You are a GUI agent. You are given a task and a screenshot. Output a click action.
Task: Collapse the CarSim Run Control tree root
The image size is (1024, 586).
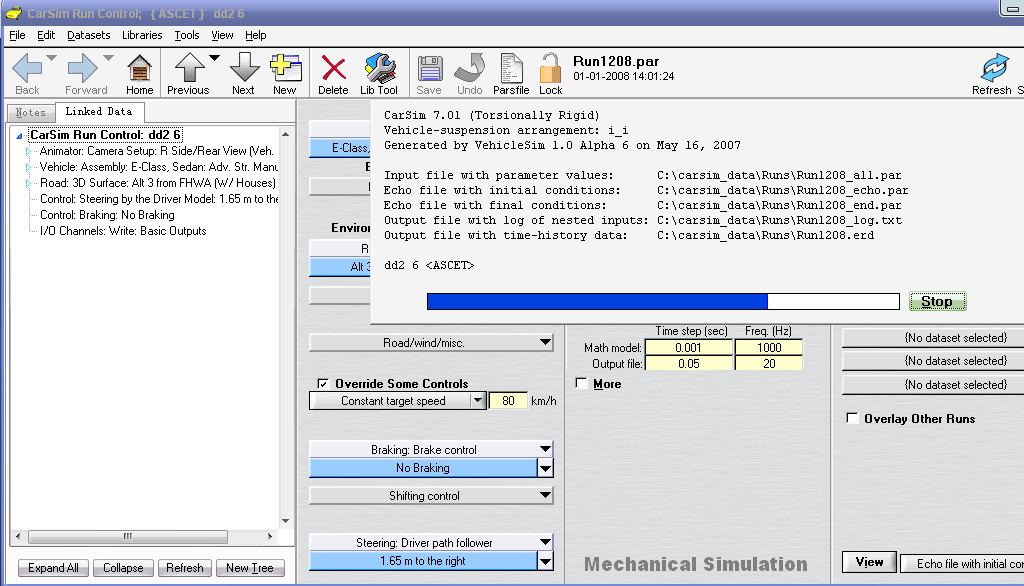(19, 136)
